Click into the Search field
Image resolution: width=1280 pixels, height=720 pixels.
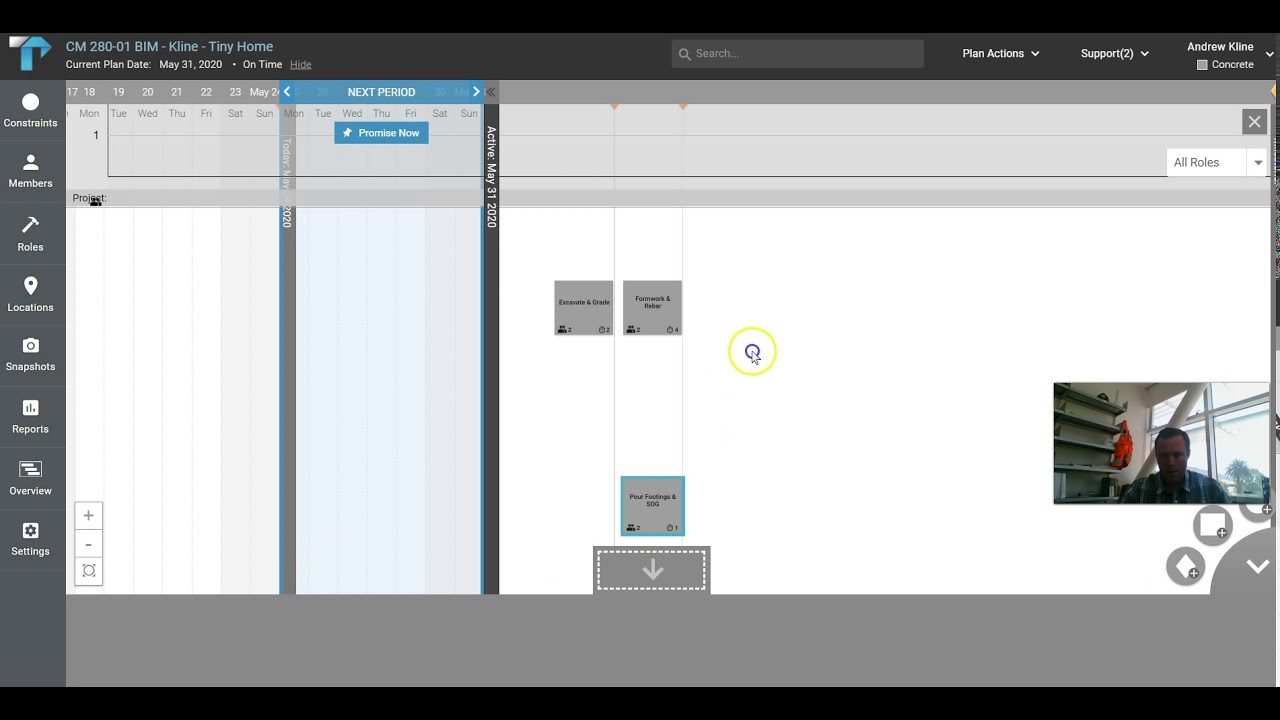pos(798,54)
